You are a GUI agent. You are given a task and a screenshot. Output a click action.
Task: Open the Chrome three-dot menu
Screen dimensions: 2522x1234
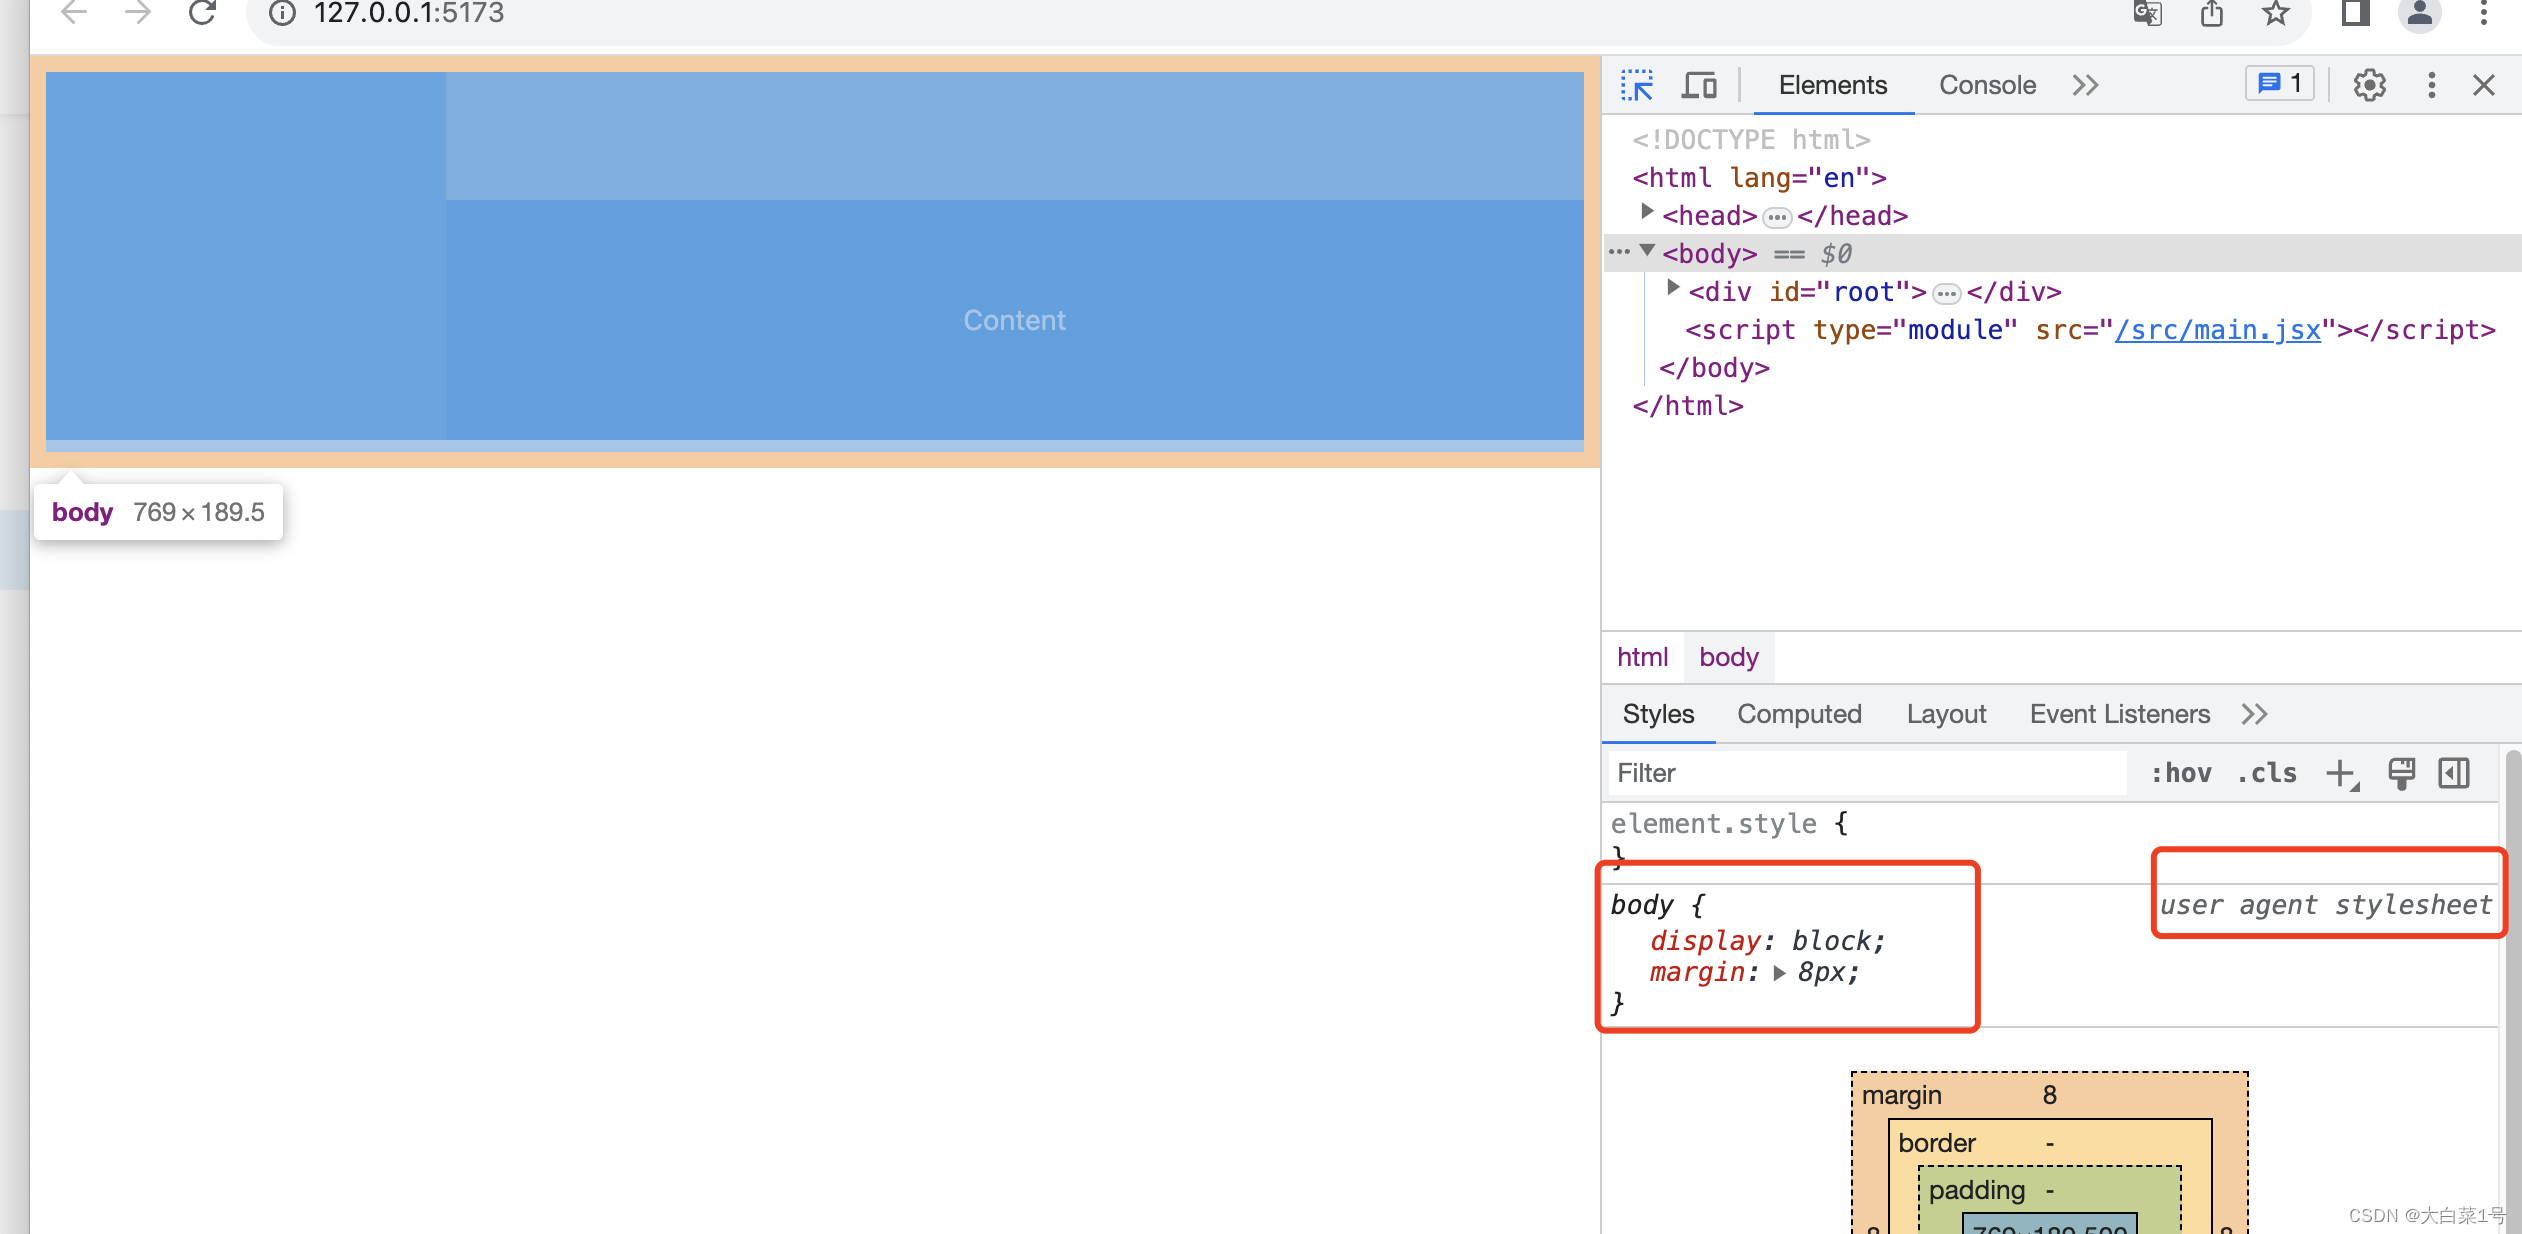coord(2484,13)
